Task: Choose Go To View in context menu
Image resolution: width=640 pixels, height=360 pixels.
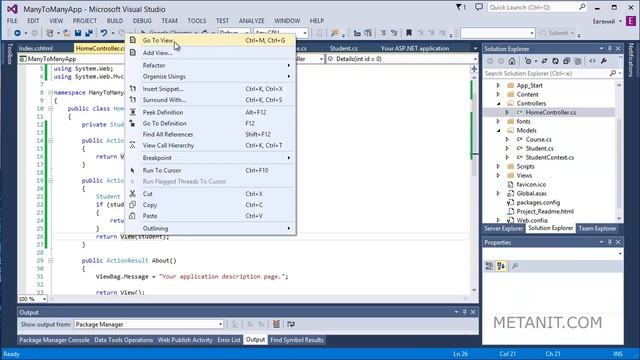Action: click(211, 40)
